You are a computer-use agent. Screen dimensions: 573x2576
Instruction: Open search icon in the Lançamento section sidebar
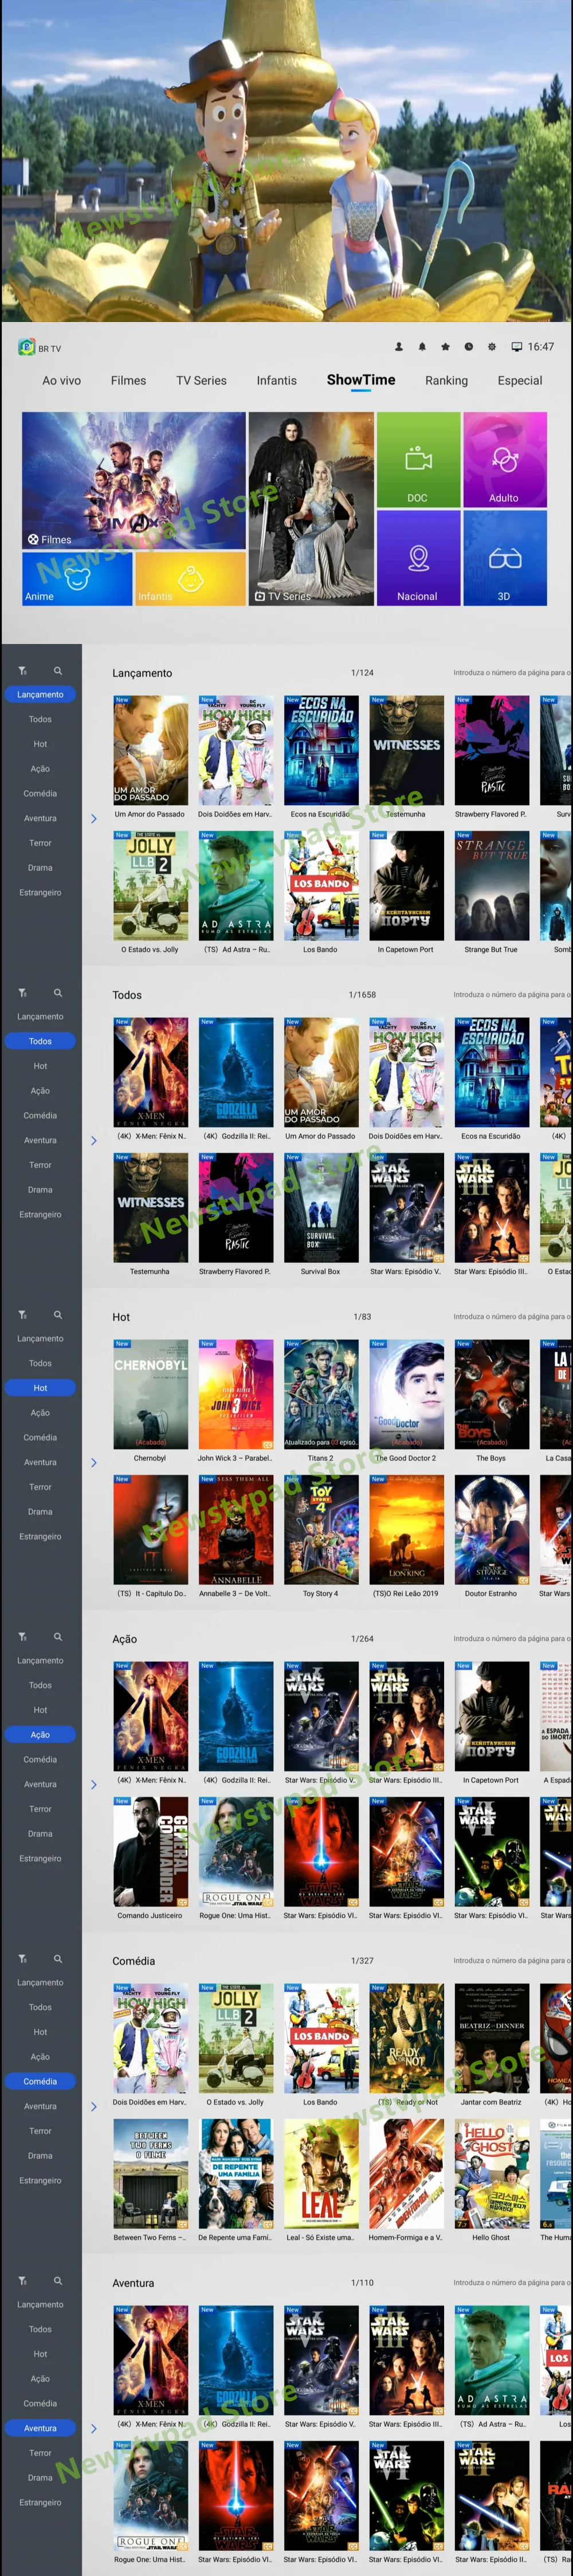58,671
